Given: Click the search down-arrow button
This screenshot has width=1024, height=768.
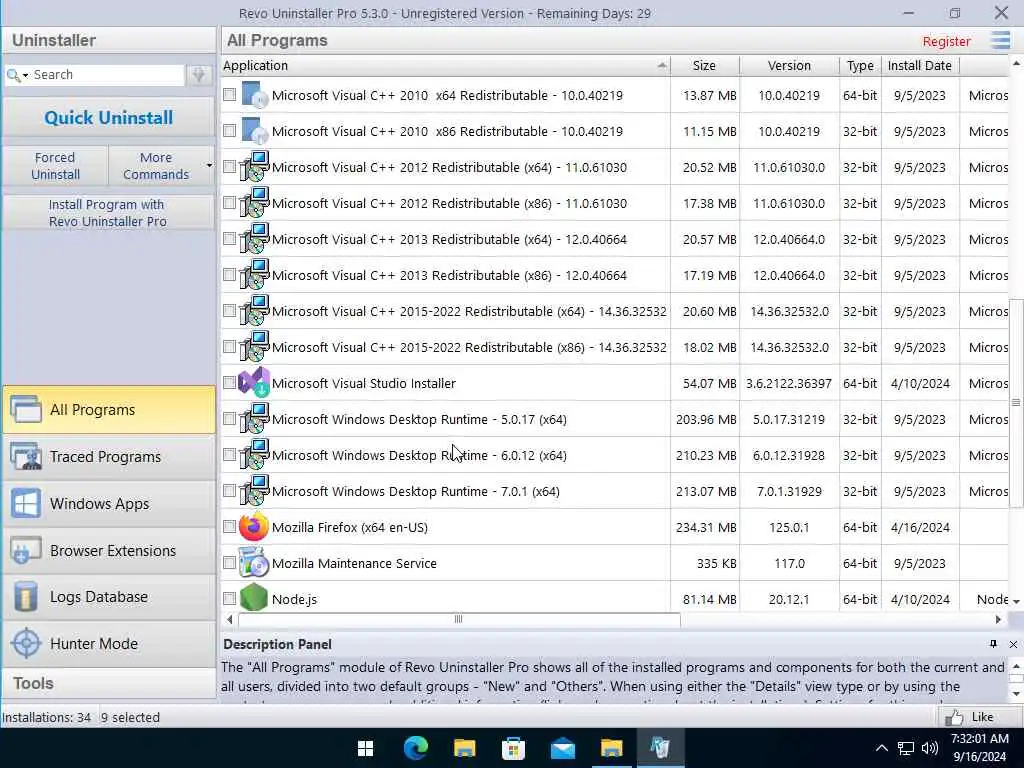Looking at the screenshot, I should tap(199, 75).
